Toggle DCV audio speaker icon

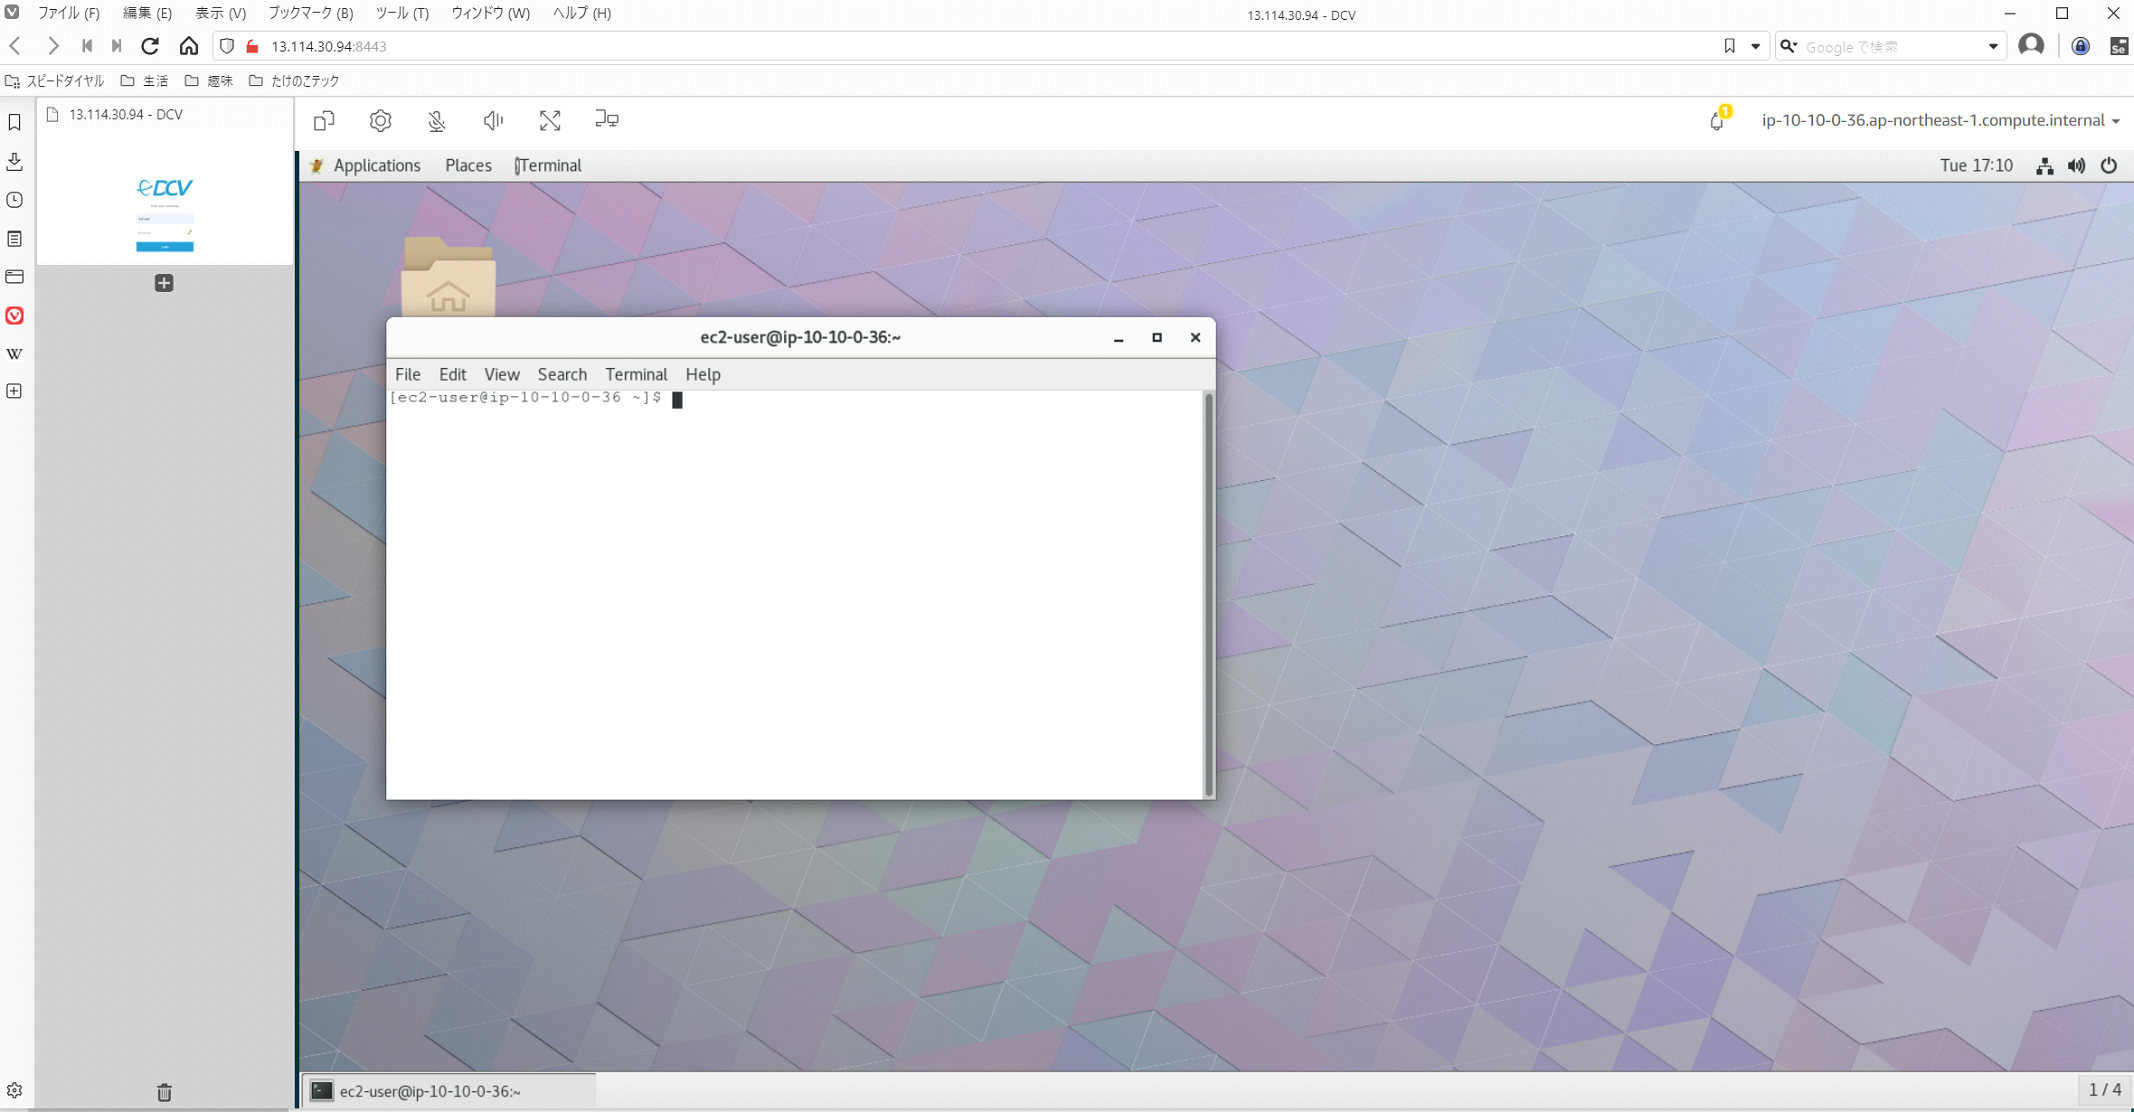[493, 121]
